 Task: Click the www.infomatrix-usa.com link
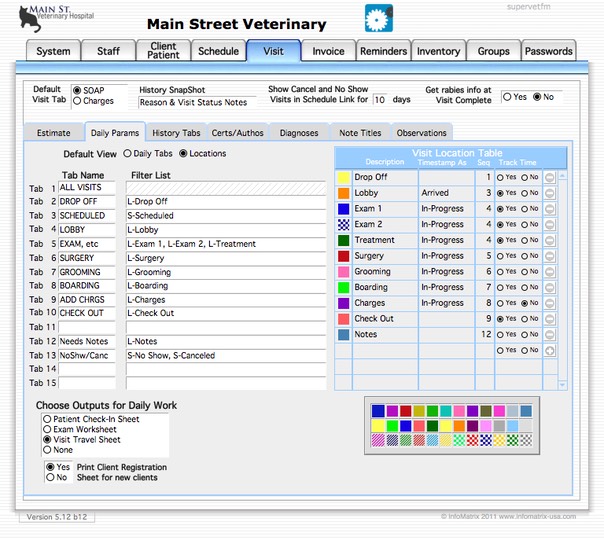[538, 517]
